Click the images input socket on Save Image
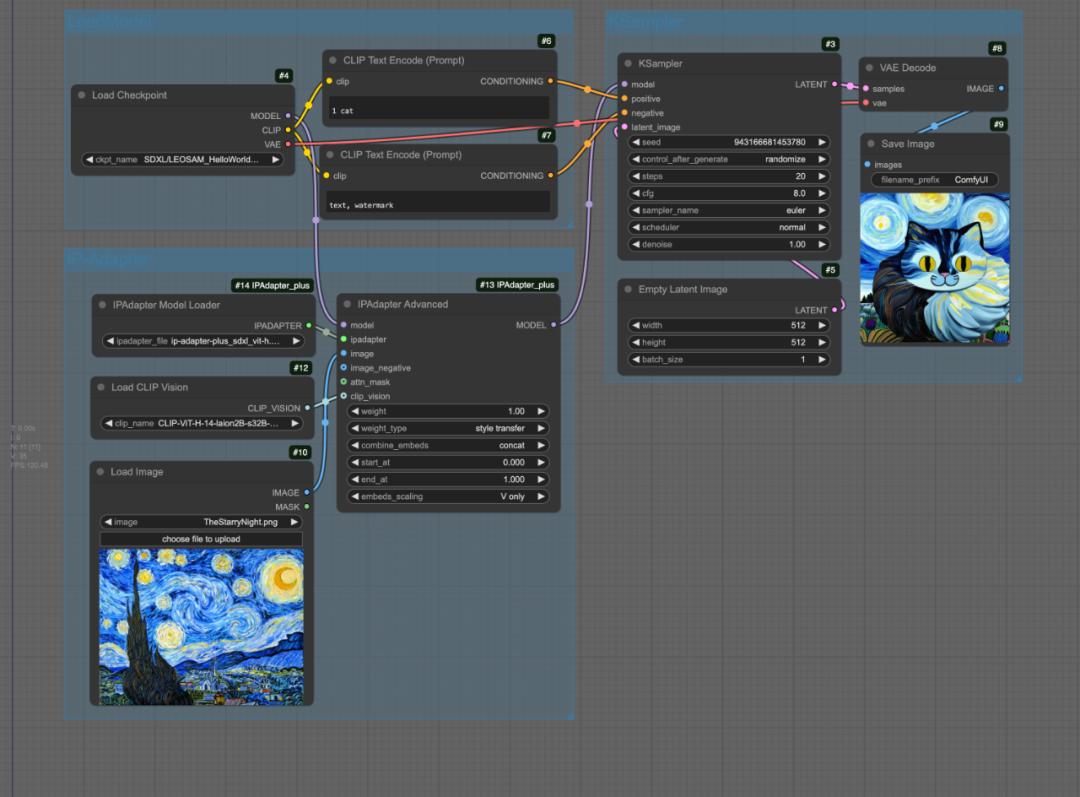1080x797 pixels. 867,165
